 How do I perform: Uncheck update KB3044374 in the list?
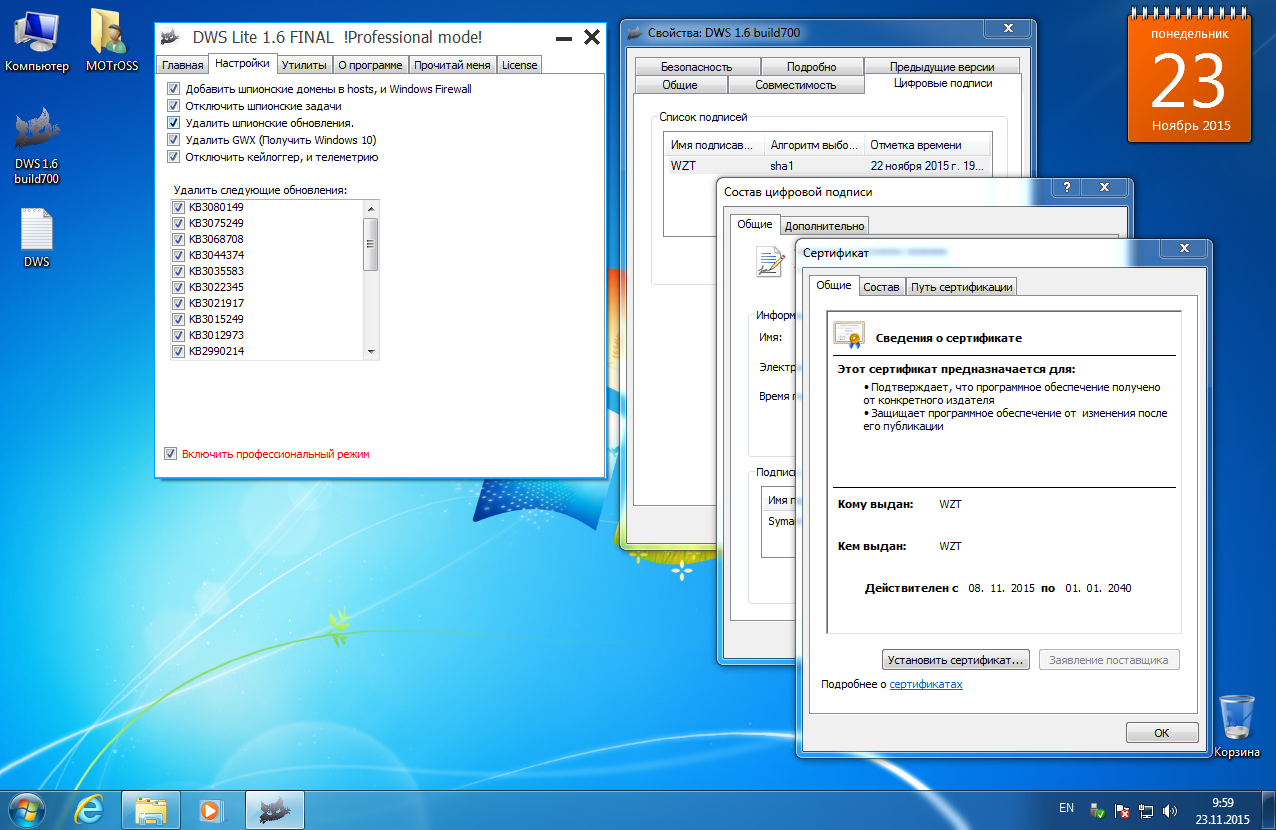click(x=179, y=255)
